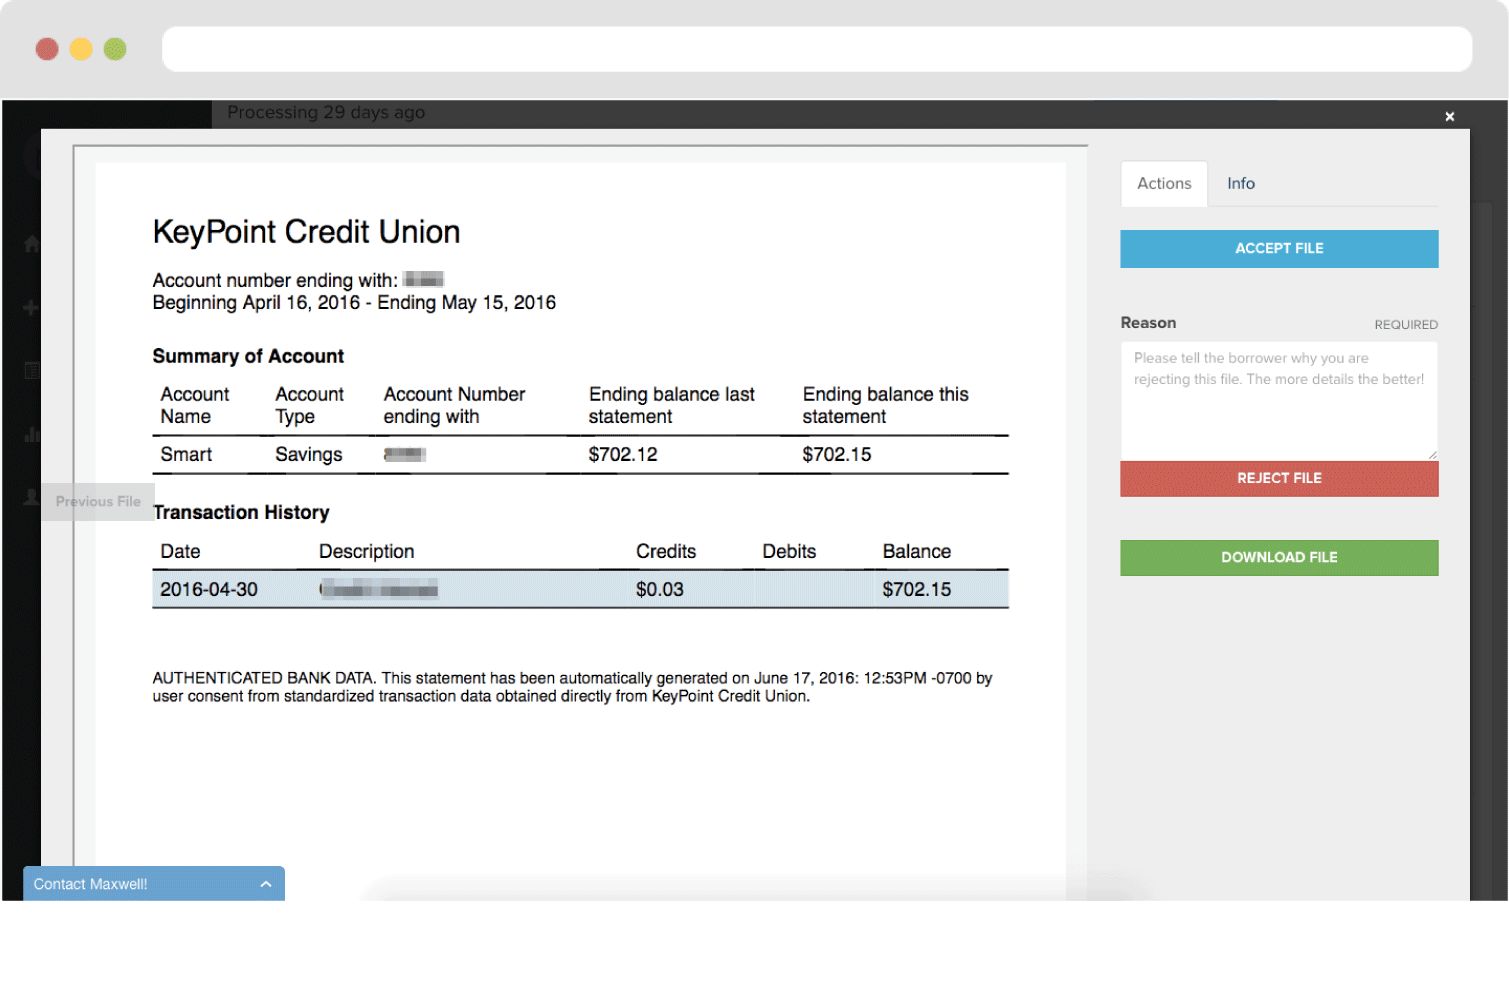Open the bar chart icon in the sidebar
This screenshot has height=983, width=1509.
coord(31,434)
